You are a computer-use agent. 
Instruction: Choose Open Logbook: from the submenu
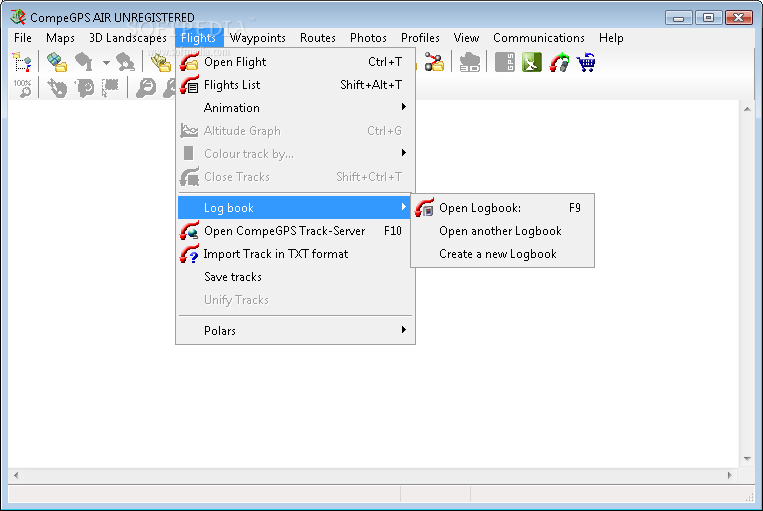(502, 208)
